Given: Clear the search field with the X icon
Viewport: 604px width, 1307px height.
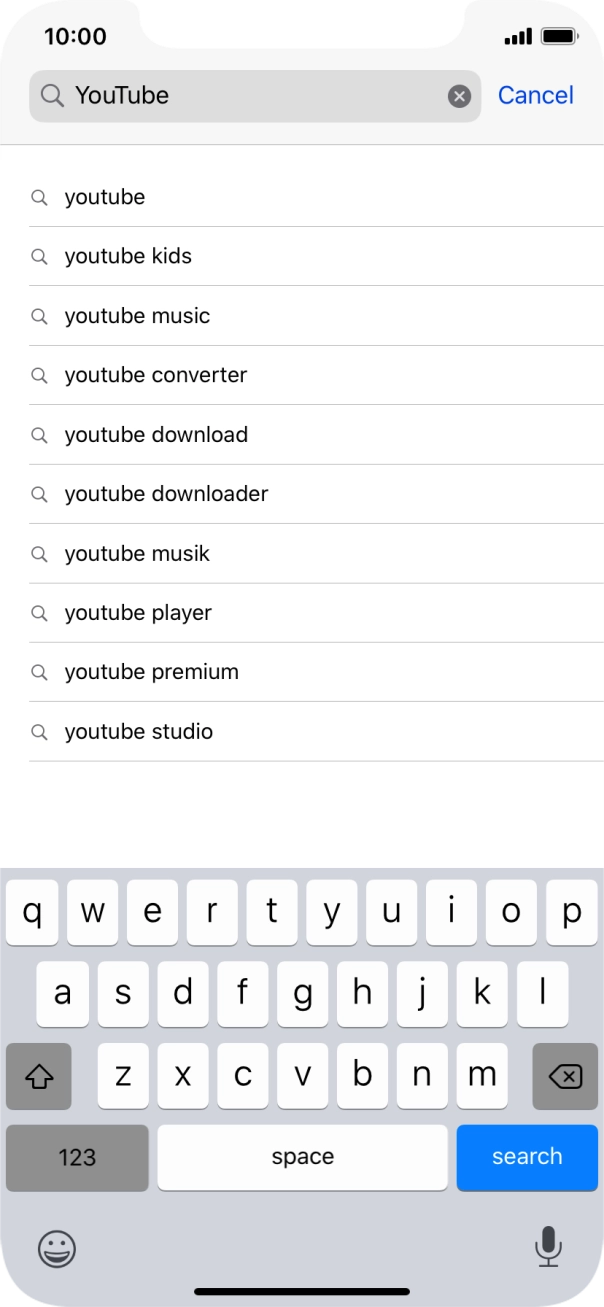Looking at the screenshot, I should (459, 95).
